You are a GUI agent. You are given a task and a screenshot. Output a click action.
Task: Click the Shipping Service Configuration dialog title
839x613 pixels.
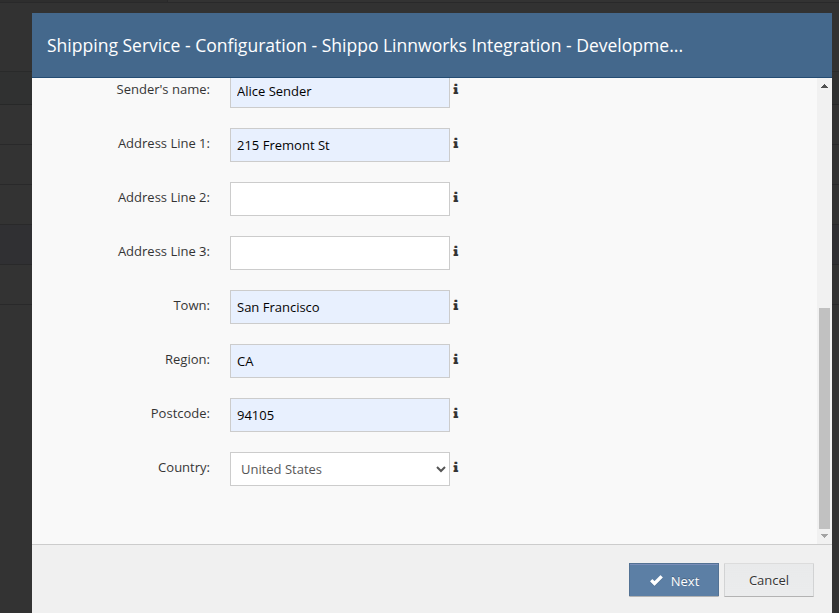tap(365, 45)
